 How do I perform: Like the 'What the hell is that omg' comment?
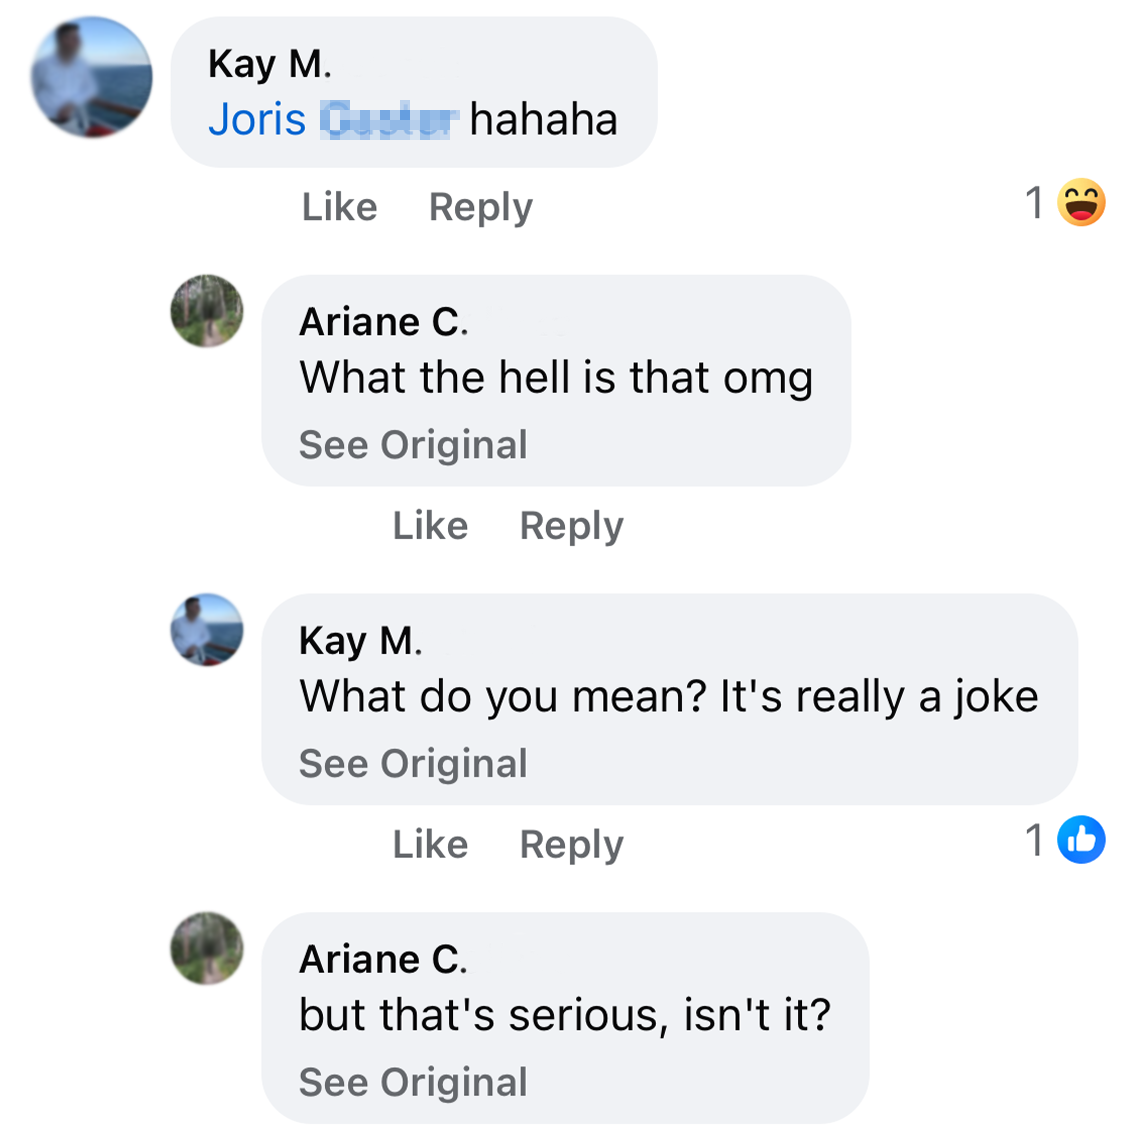click(x=430, y=526)
